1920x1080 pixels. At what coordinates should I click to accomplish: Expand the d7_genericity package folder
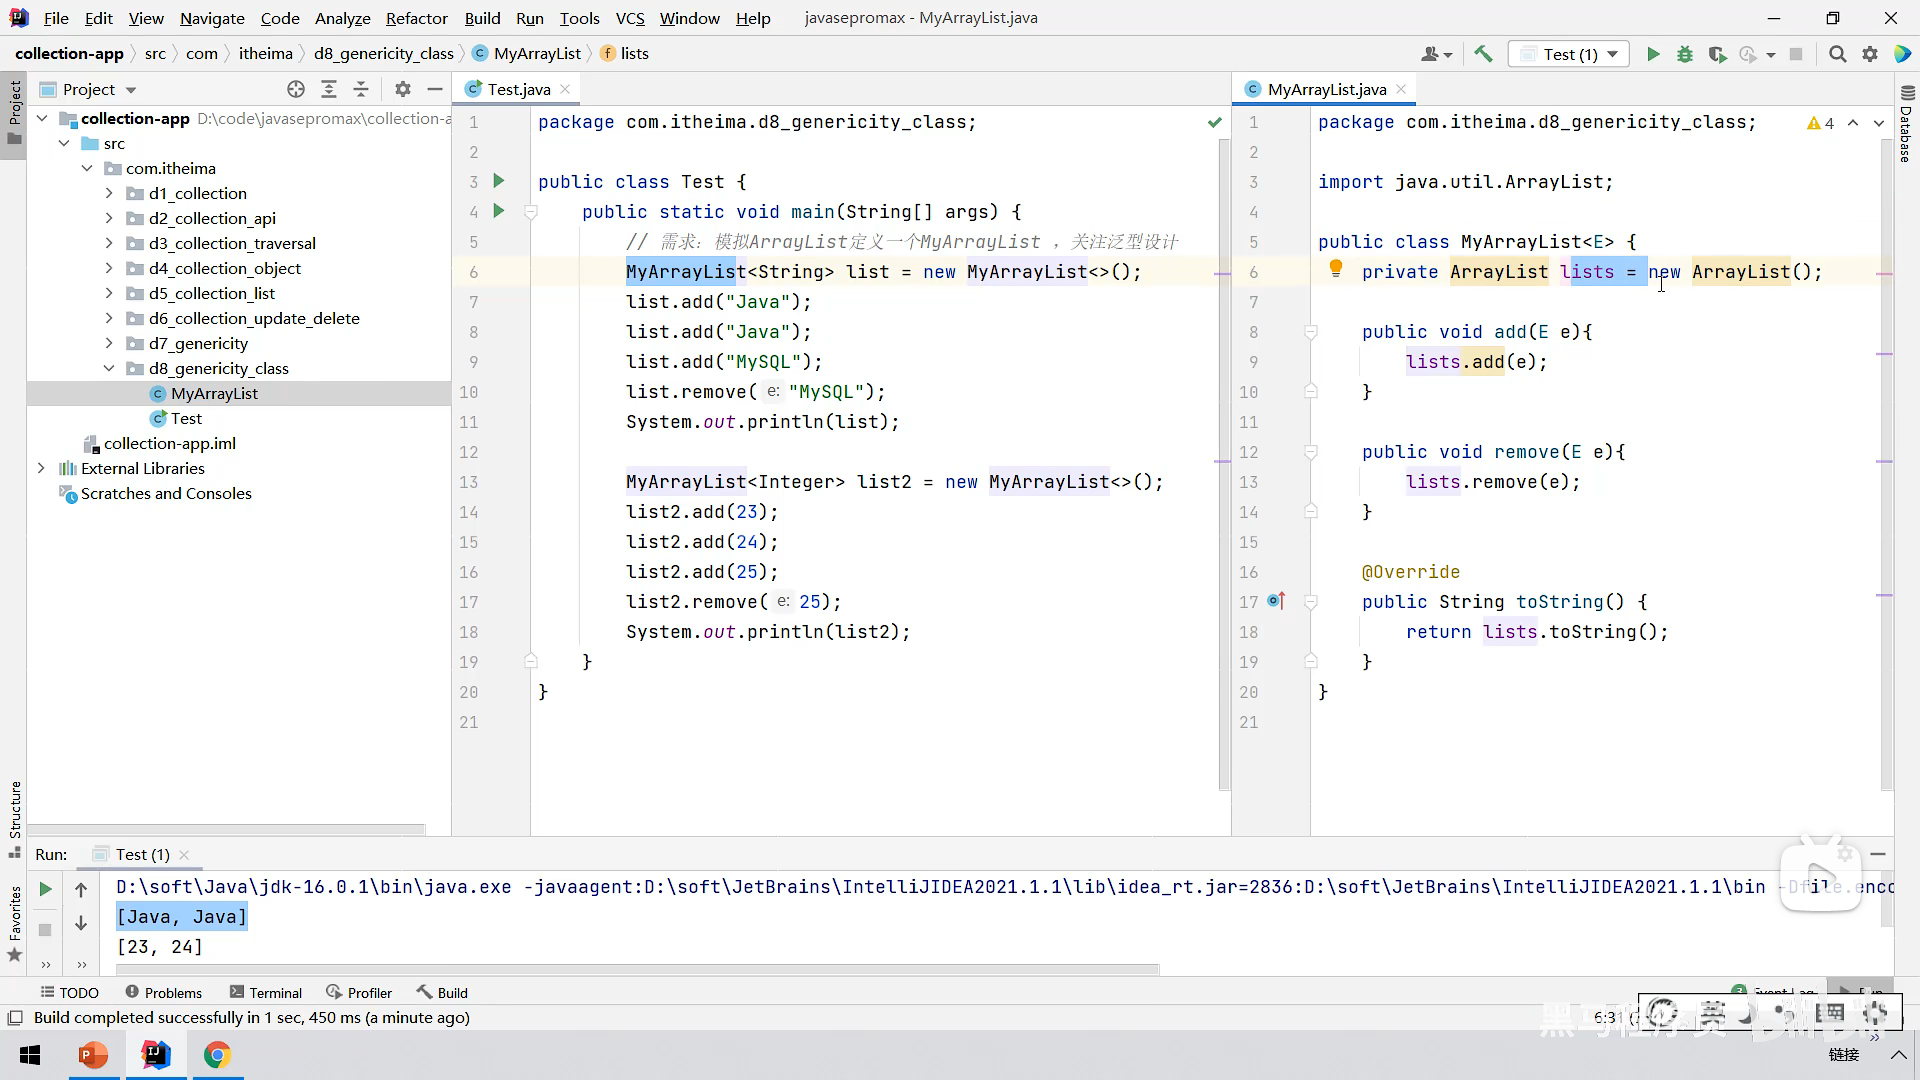pyautogui.click(x=109, y=343)
